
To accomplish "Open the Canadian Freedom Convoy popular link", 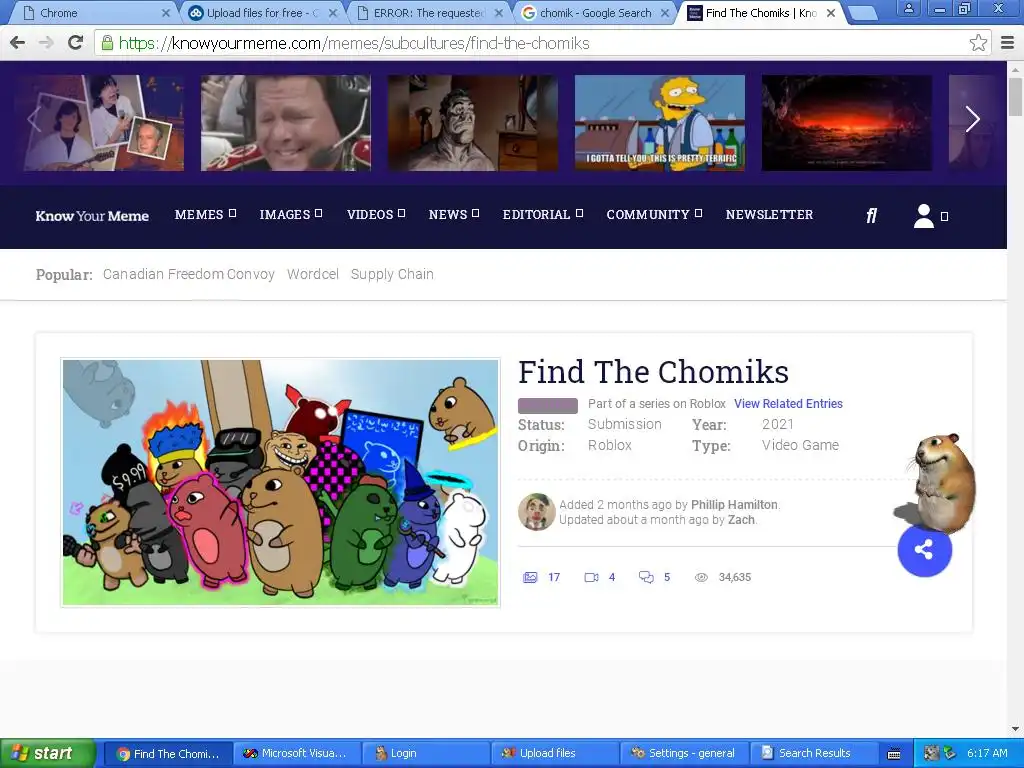I will click(x=189, y=274).
